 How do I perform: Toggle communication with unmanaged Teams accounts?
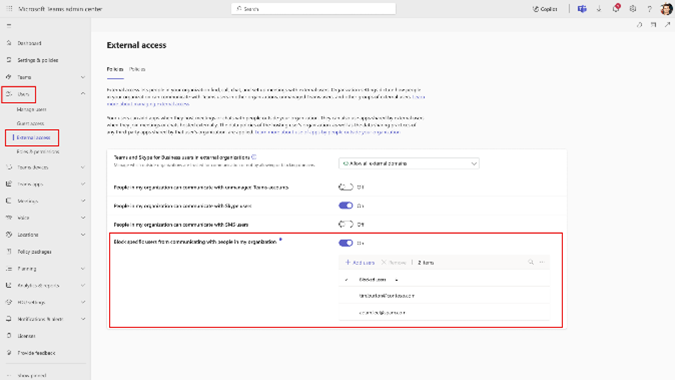point(346,187)
